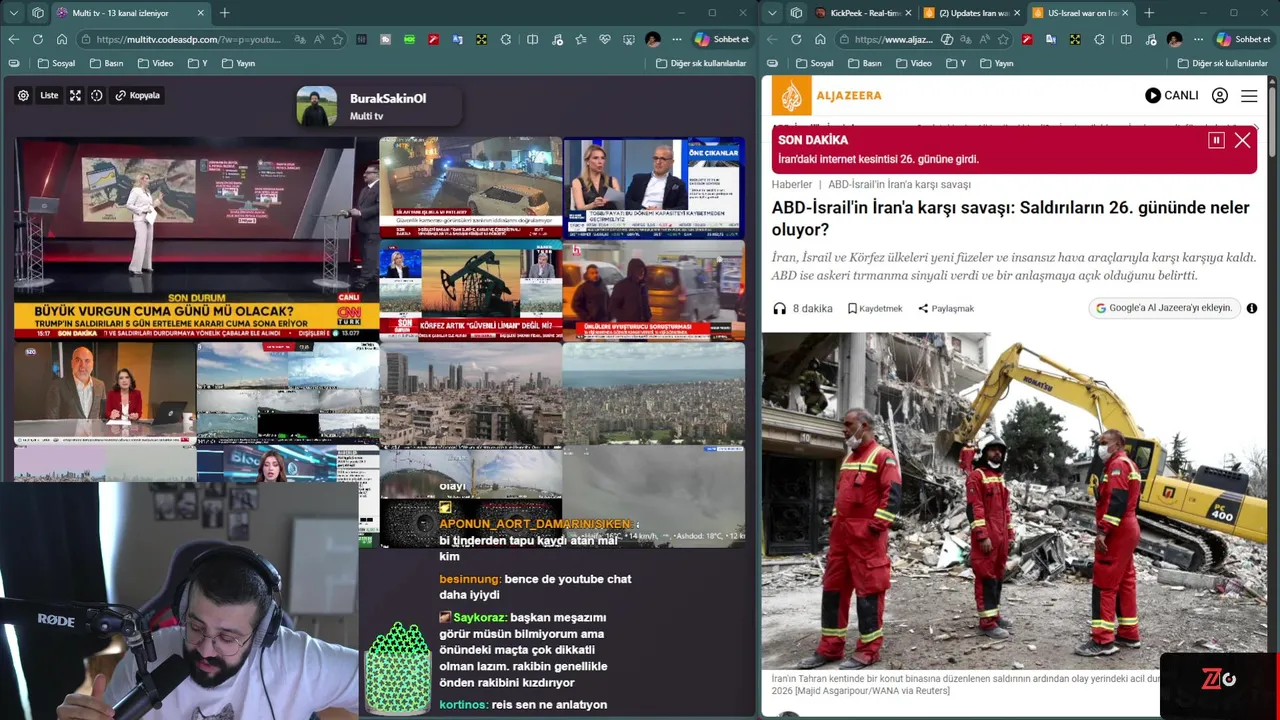Open browser essentials heart icon in left window
Viewport: 1280px width, 720px height.
point(605,39)
